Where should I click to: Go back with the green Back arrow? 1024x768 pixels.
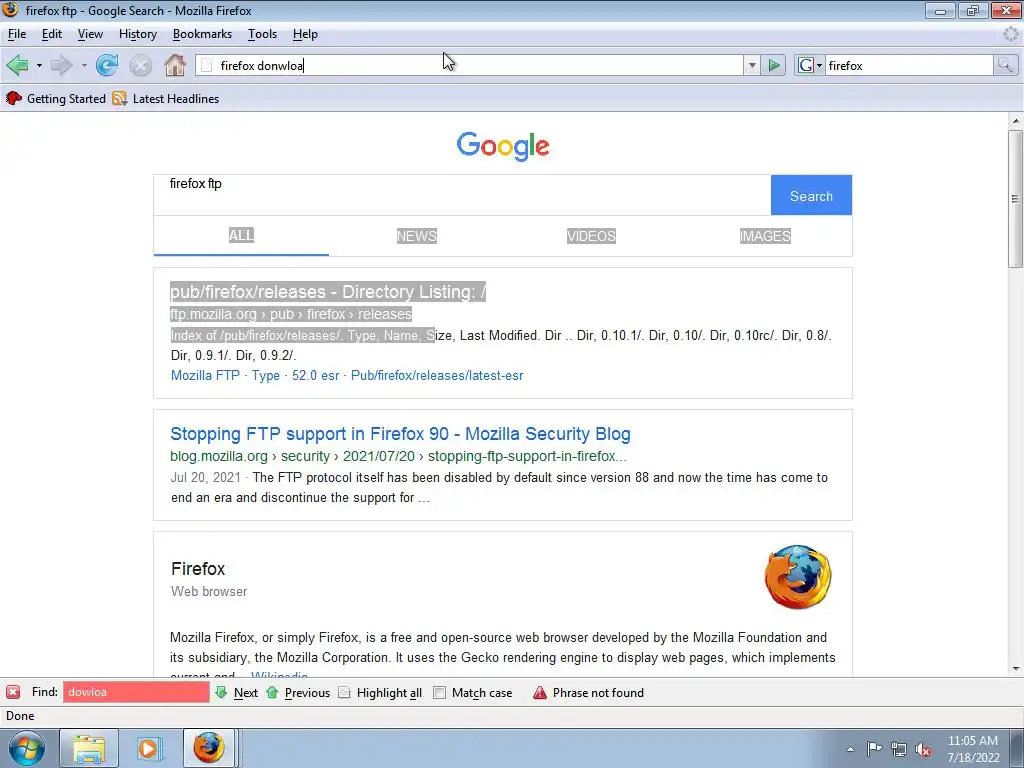(18, 65)
